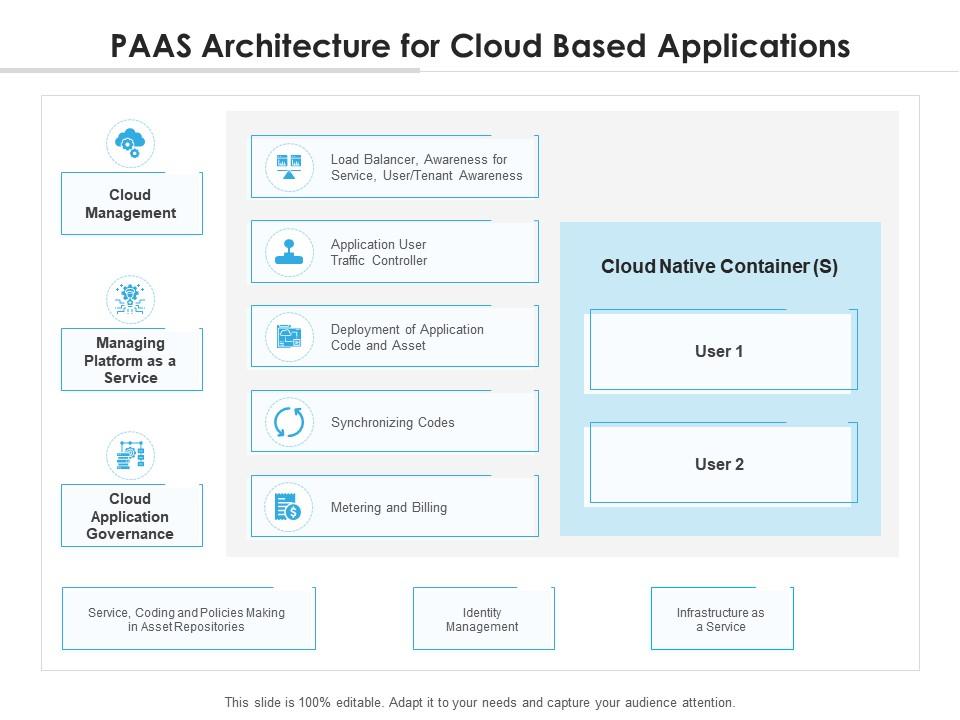The width and height of the screenshot is (960, 720).
Task: Expand the Cloud Native Container (S) panel
Action: 721,267
